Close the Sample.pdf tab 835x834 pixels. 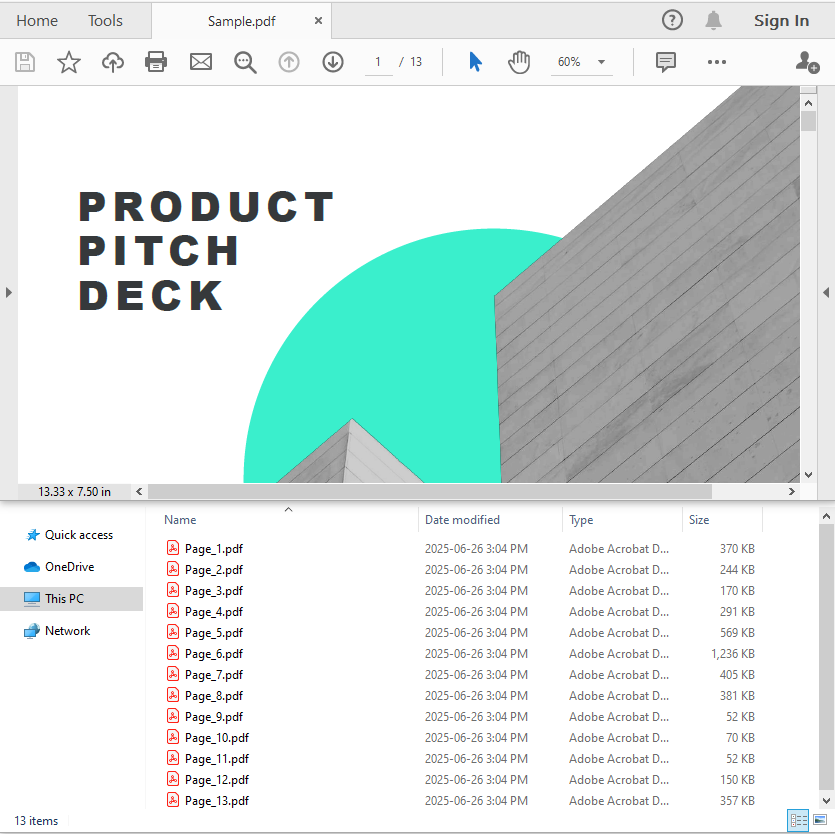click(318, 21)
